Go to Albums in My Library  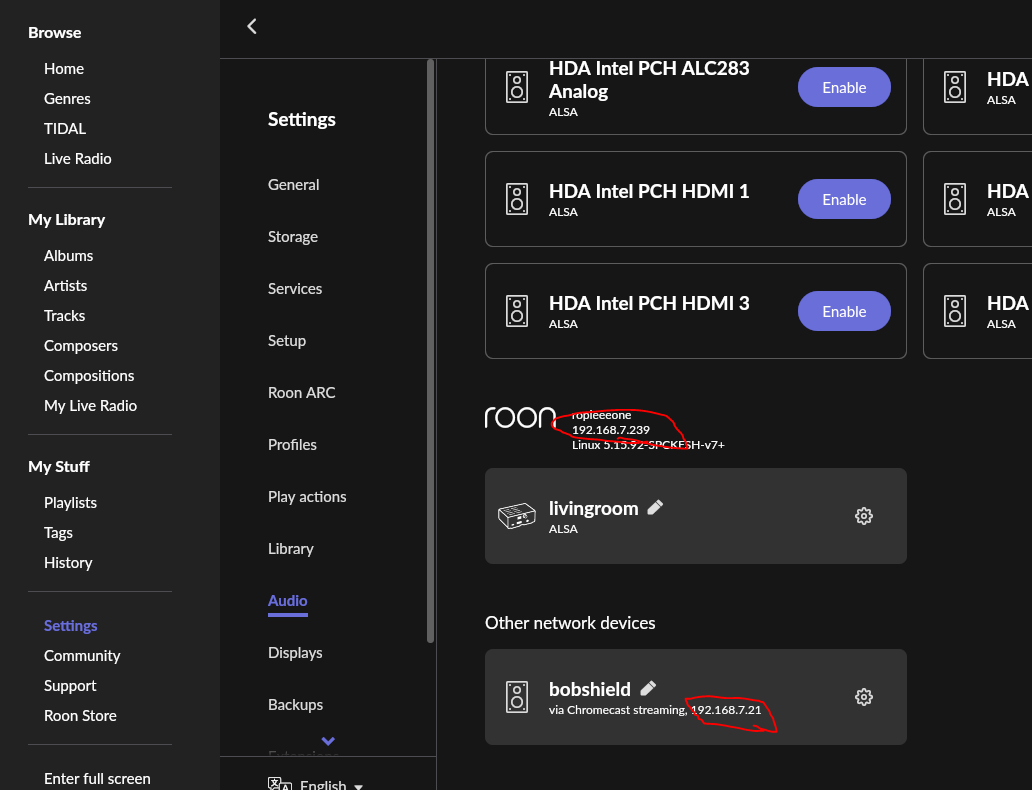[x=68, y=256]
